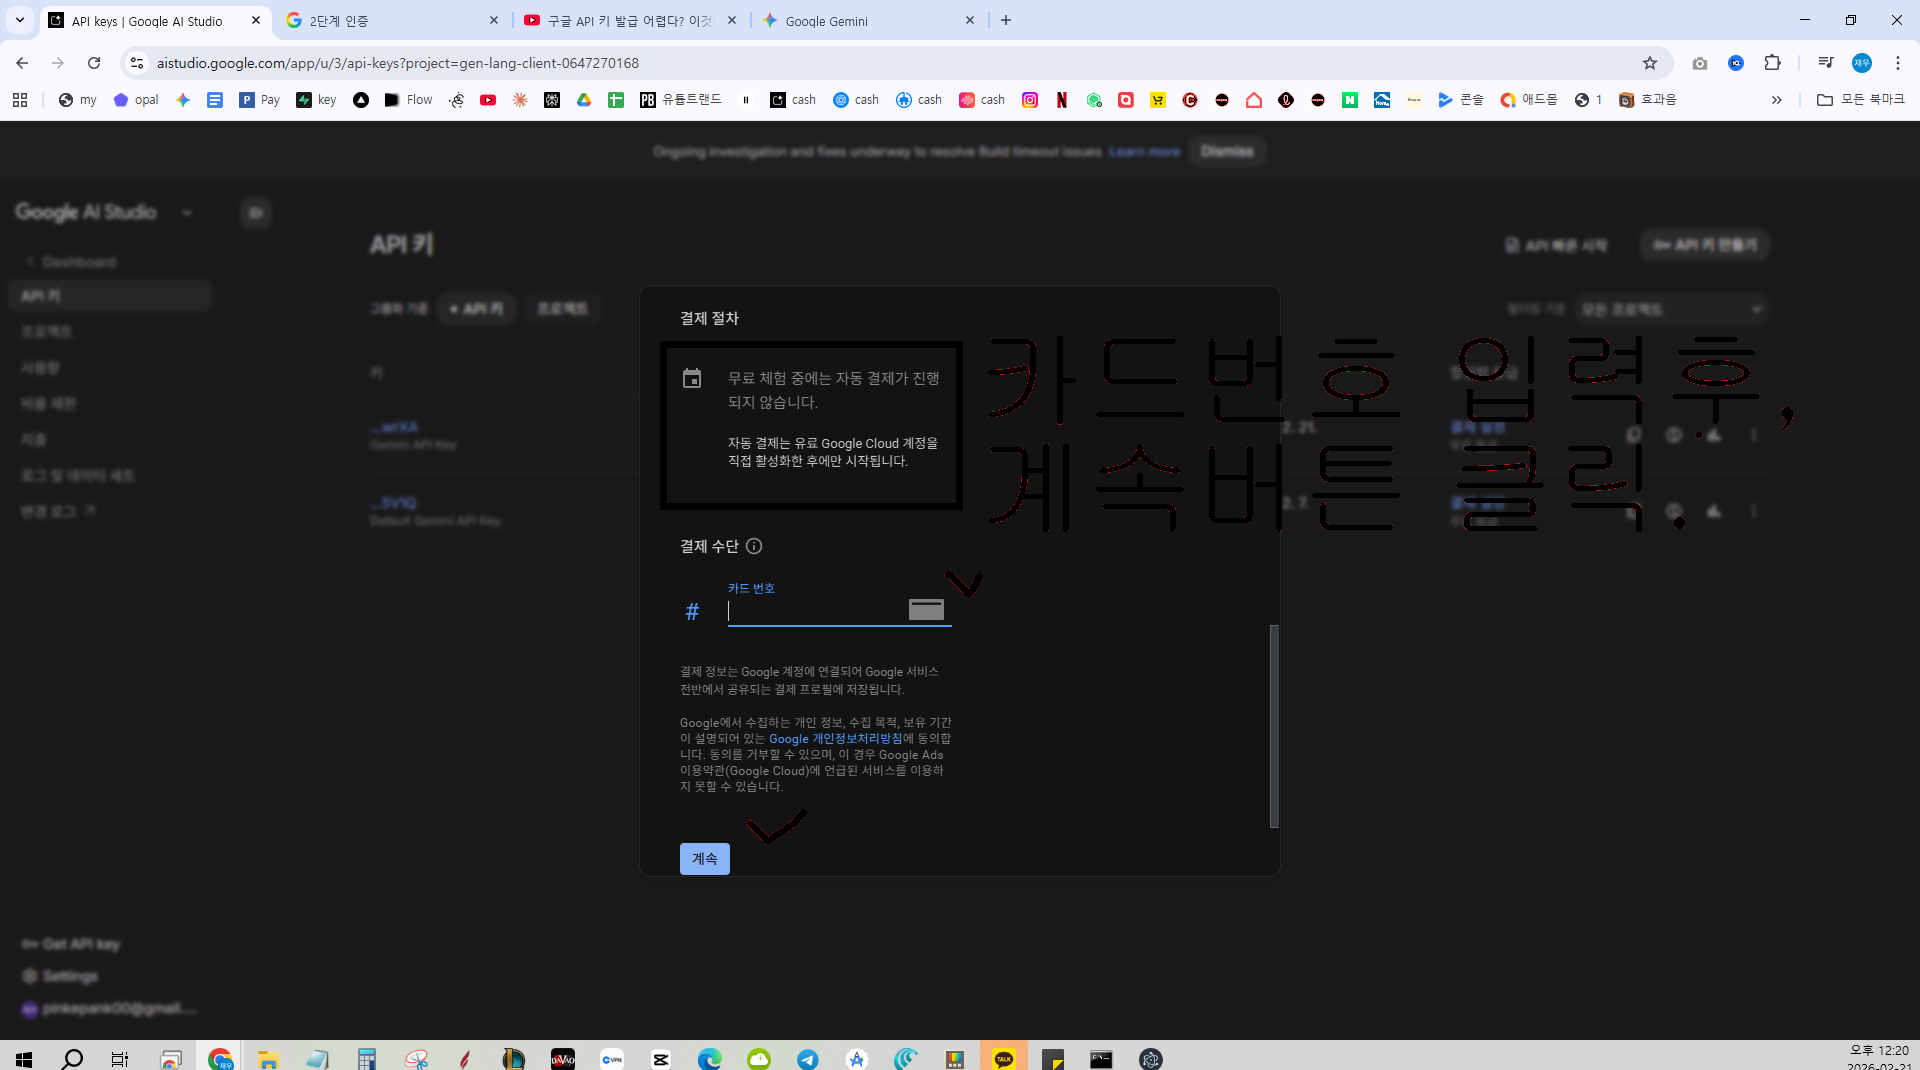This screenshot has width=1920, height=1070.
Task: Open the 모든 북마크 folder
Action: tap(1860, 100)
